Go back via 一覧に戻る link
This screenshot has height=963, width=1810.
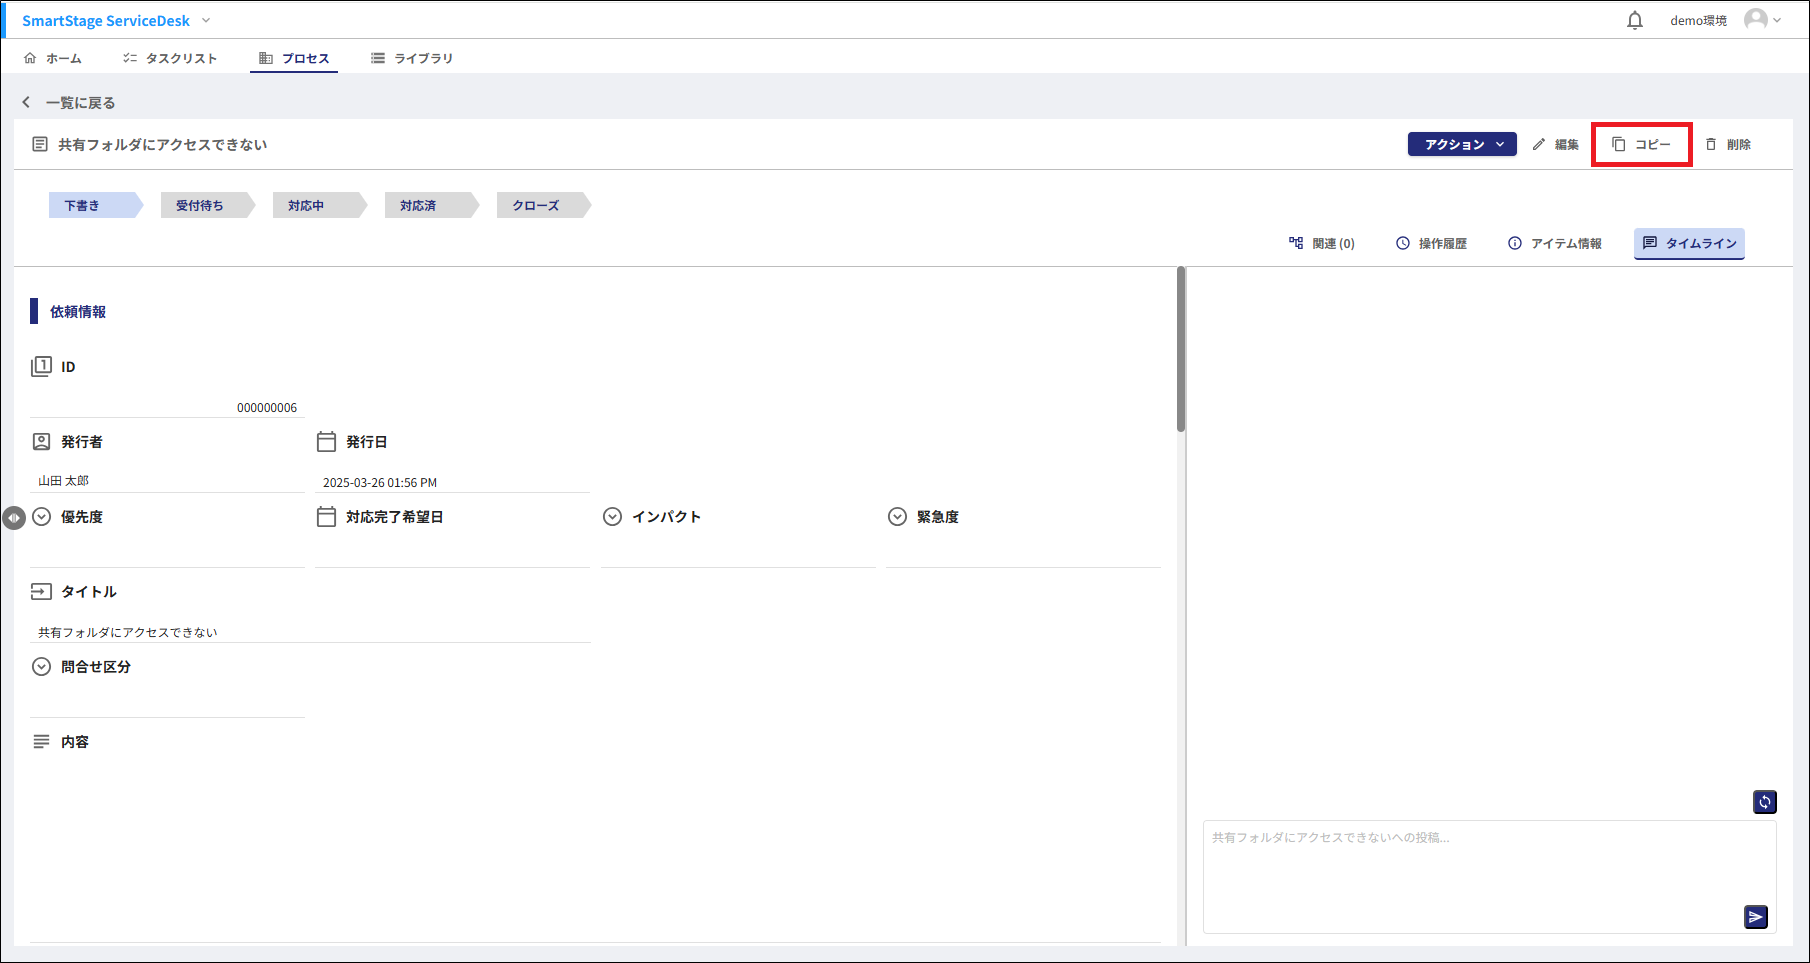click(x=70, y=103)
